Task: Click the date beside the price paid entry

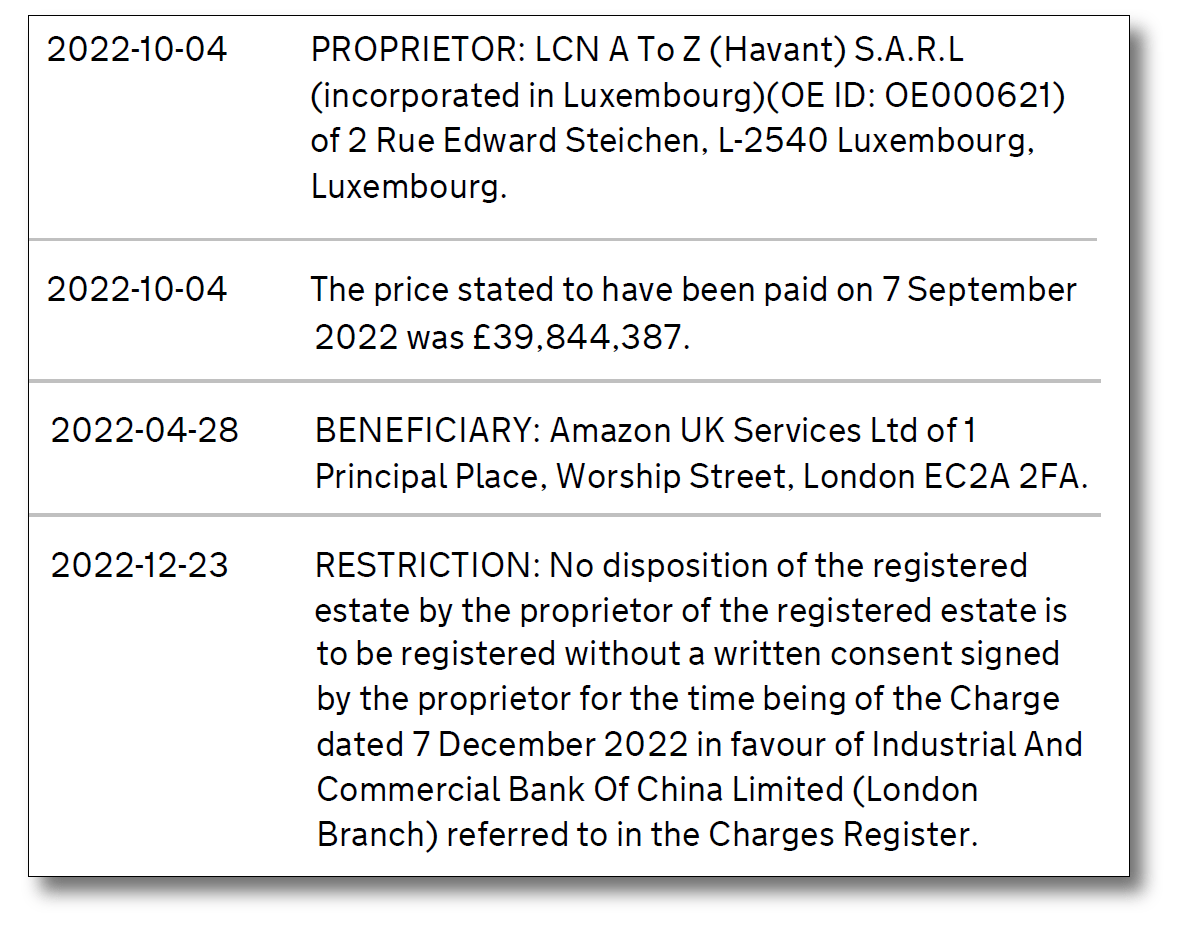Action: tap(137, 290)
